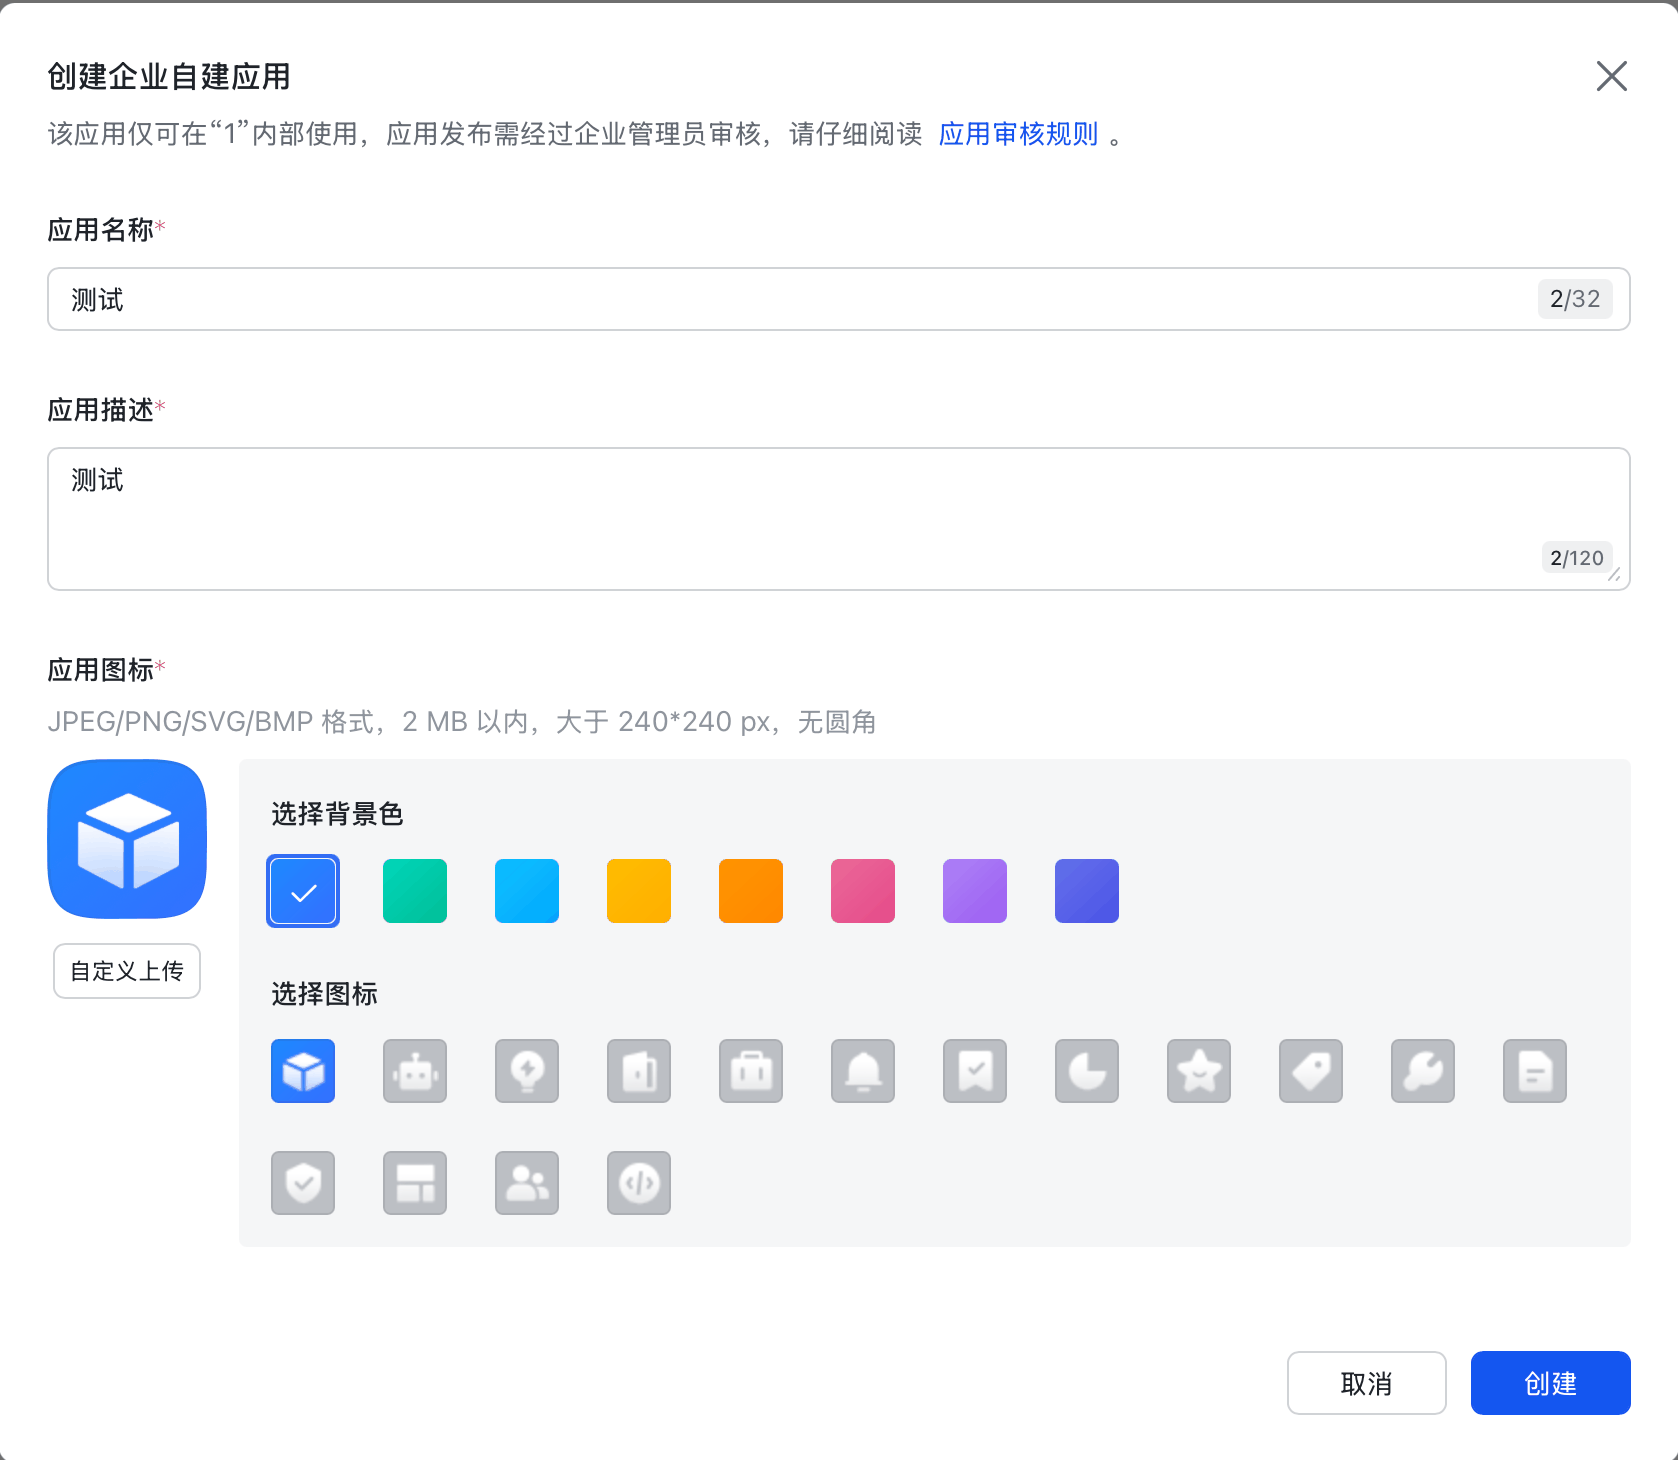Choose the people group icon
This screenshot has width=1678, height=1460.
coord(527,1183)
